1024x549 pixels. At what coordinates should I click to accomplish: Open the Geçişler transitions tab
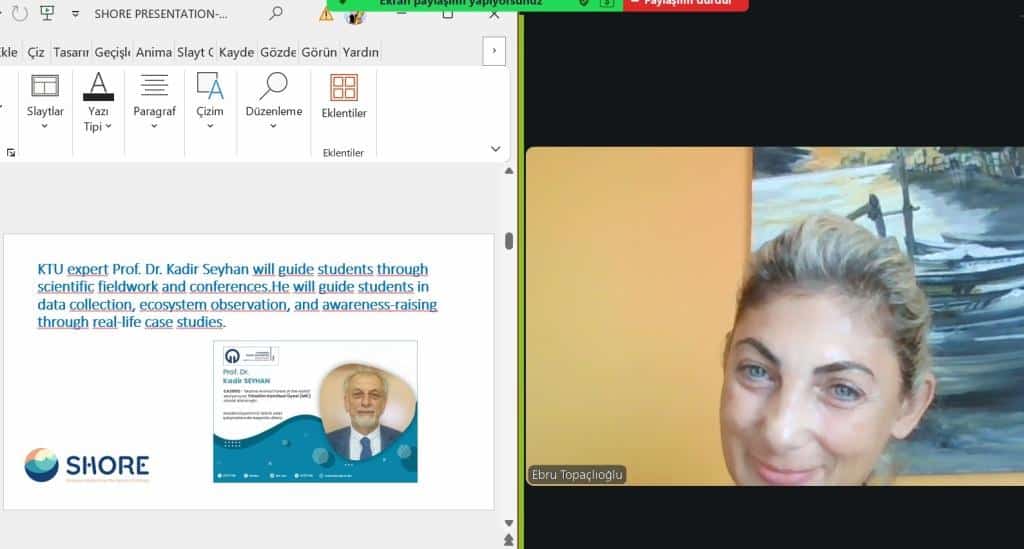click(x=111, y=52)
